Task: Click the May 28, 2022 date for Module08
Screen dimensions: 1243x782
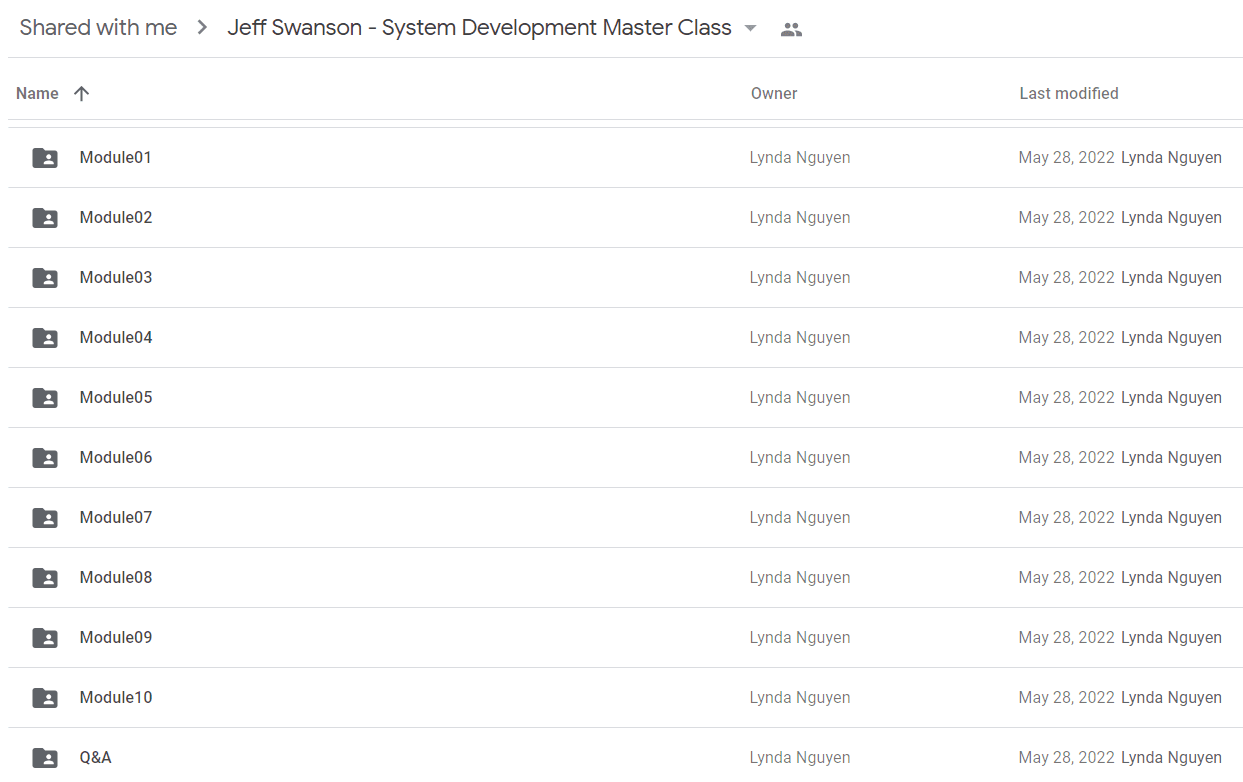Action: [x=1066, y=578]
